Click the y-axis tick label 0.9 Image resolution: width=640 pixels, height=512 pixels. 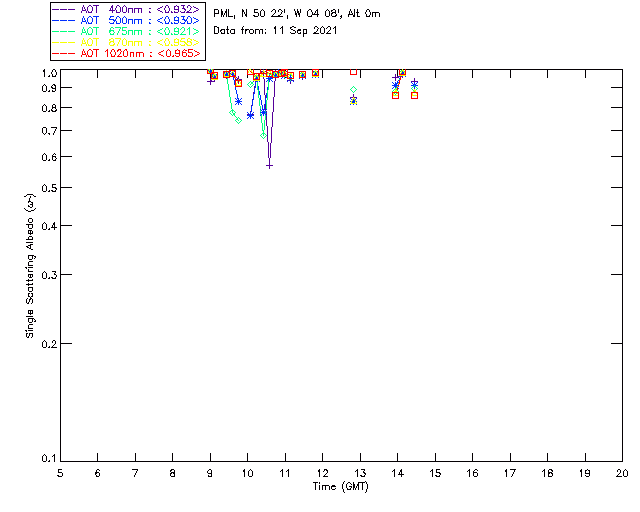pos(49,88)
